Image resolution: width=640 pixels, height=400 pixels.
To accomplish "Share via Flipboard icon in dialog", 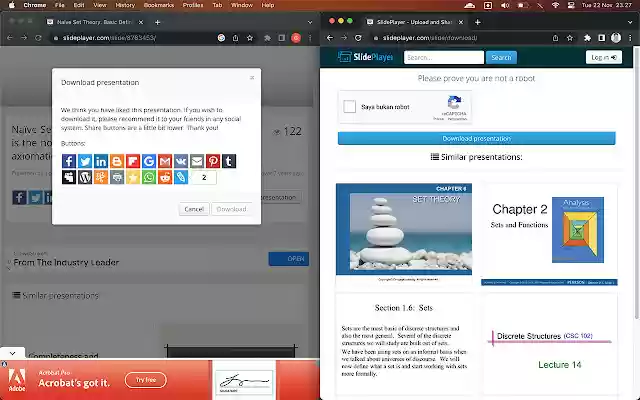I will [133, 161].
